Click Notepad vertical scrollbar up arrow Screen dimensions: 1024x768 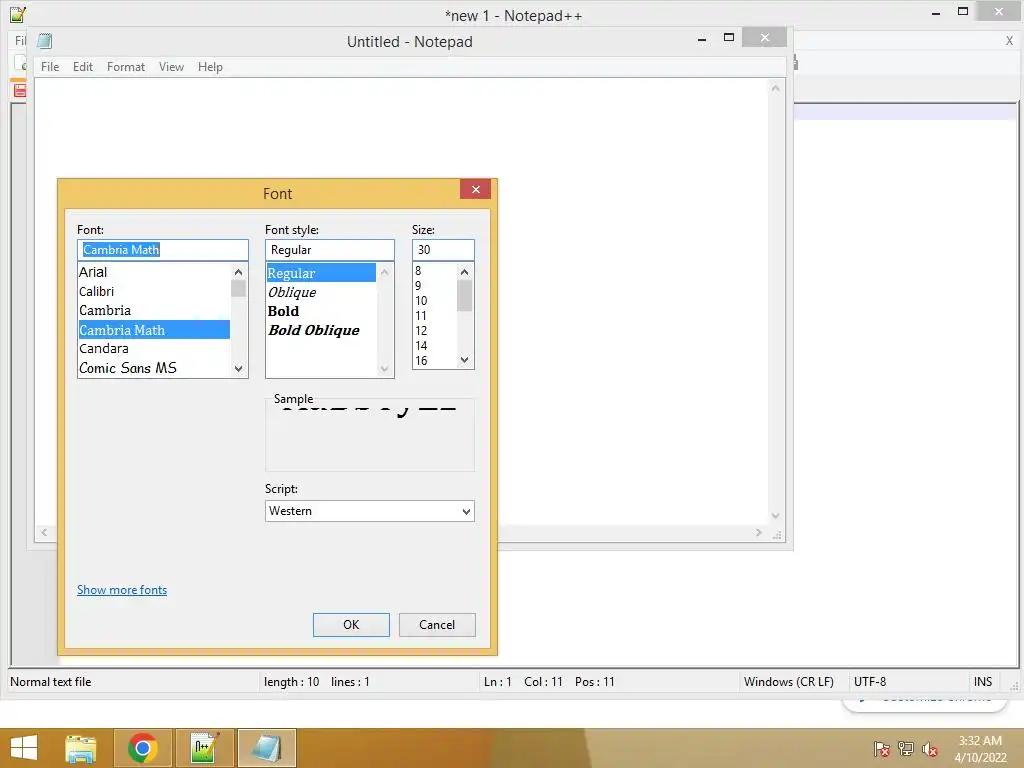(x=775, y=88)
